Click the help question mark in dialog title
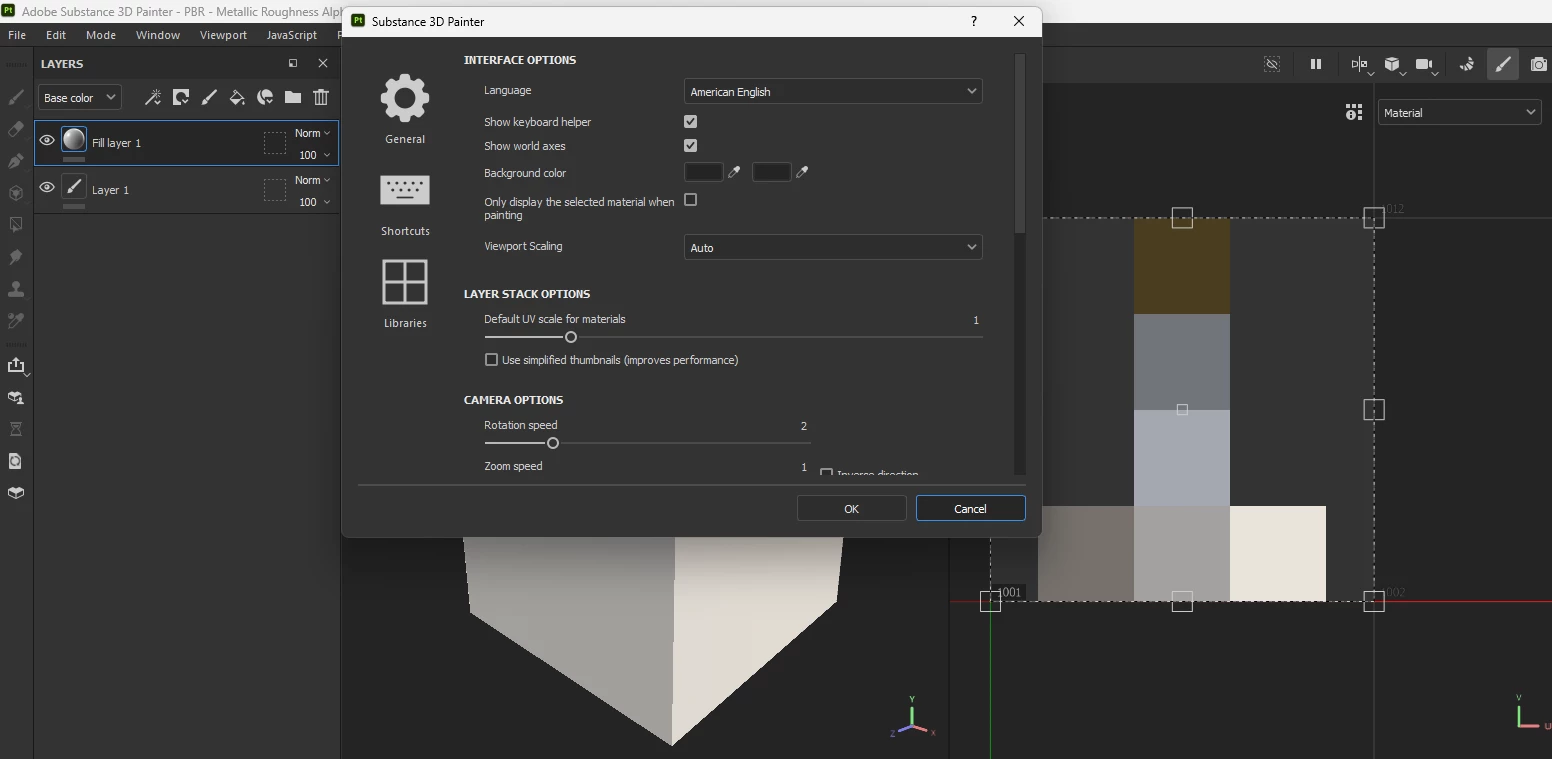This screenshot has width=1552, height=759. point(973,21)
